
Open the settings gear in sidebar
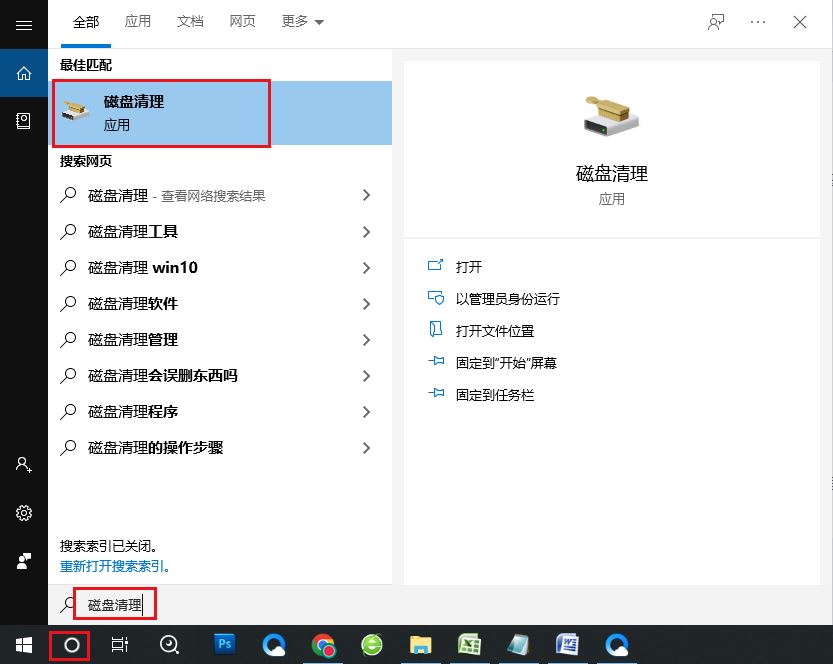pos(23,513)
